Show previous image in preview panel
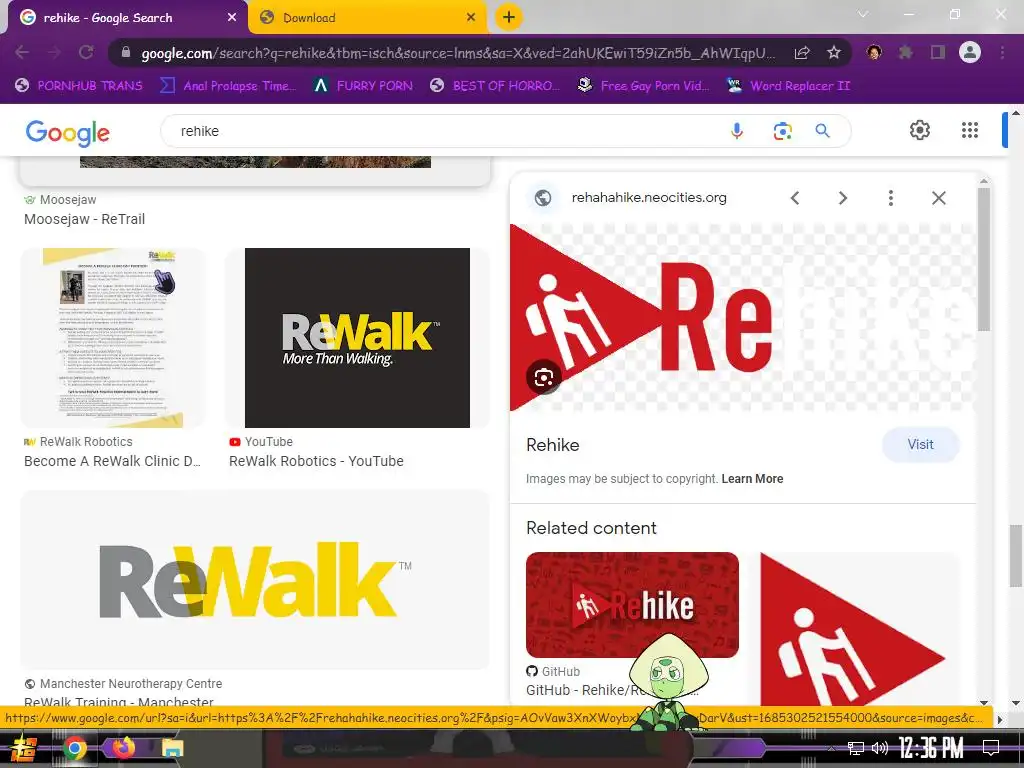This screenshot has height=768, width=1024. tap(795, 198)
